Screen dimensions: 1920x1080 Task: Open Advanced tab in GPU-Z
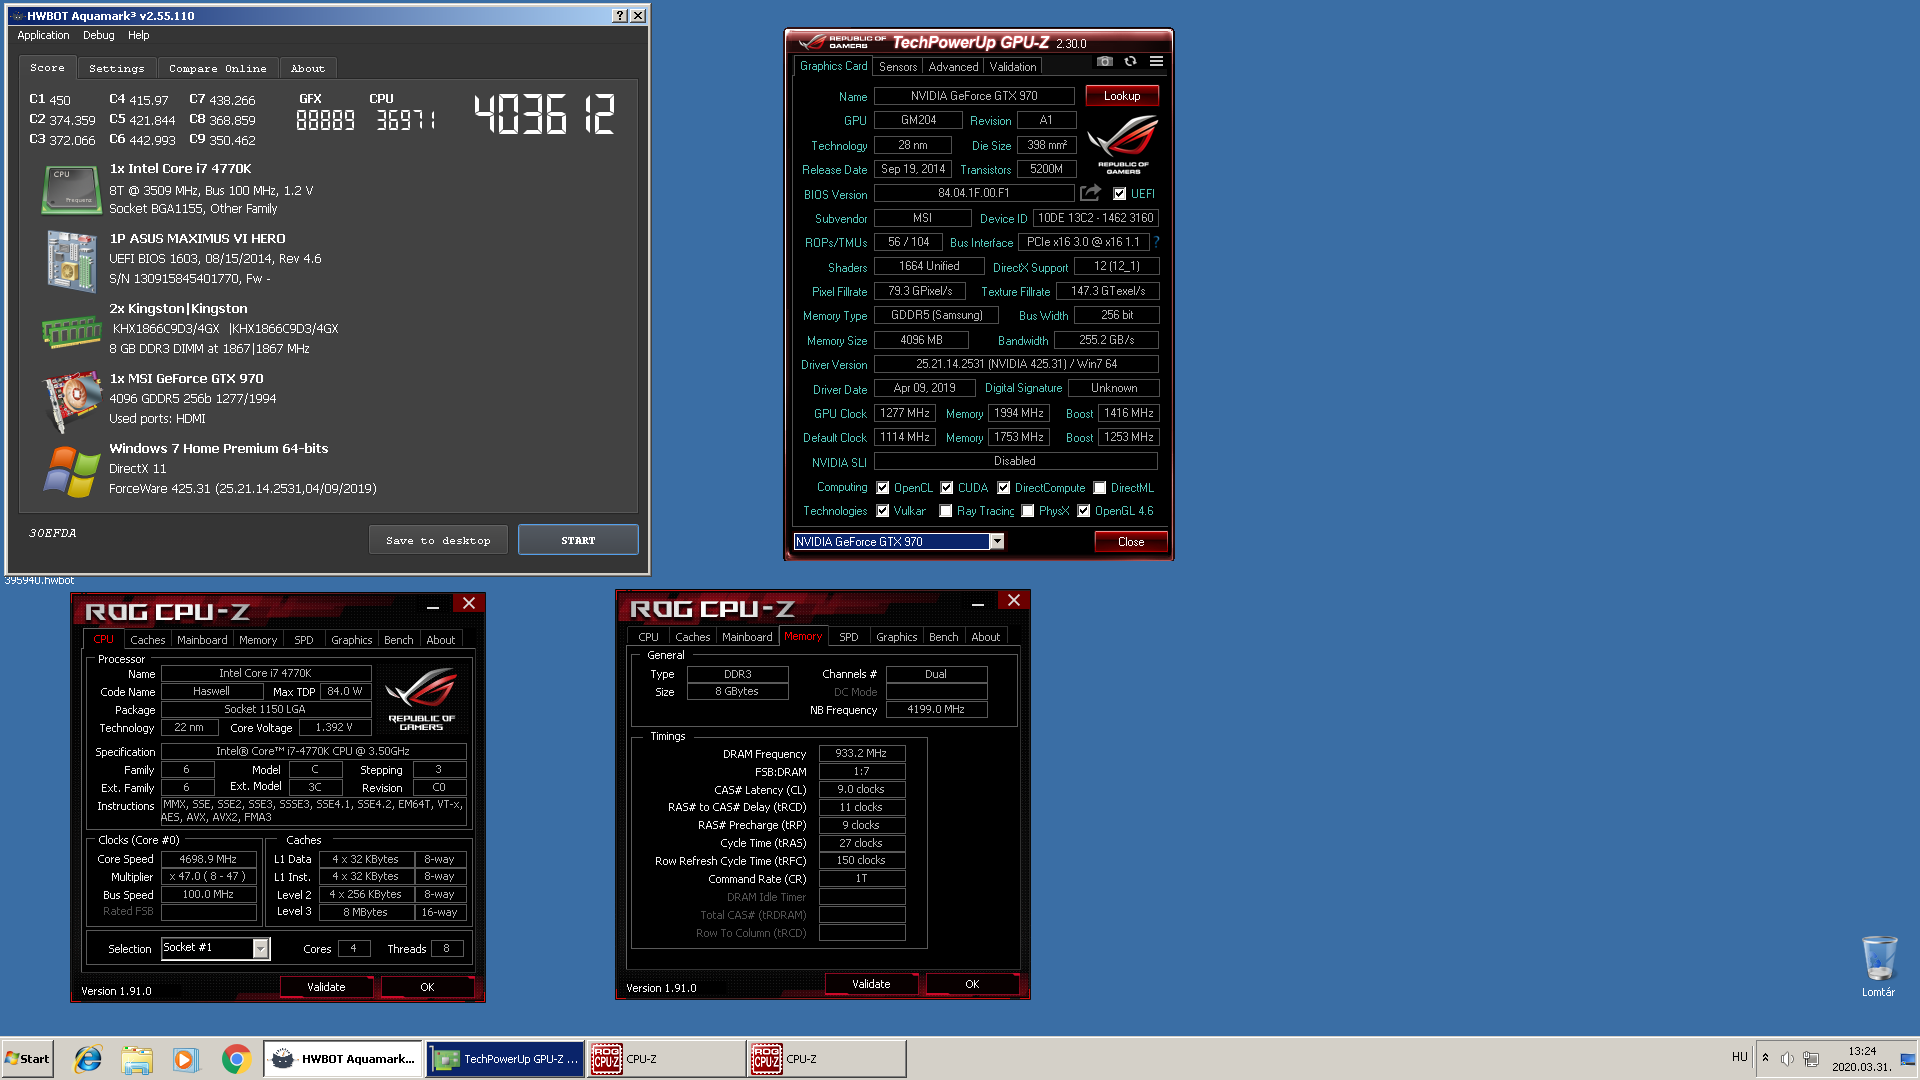953,67
